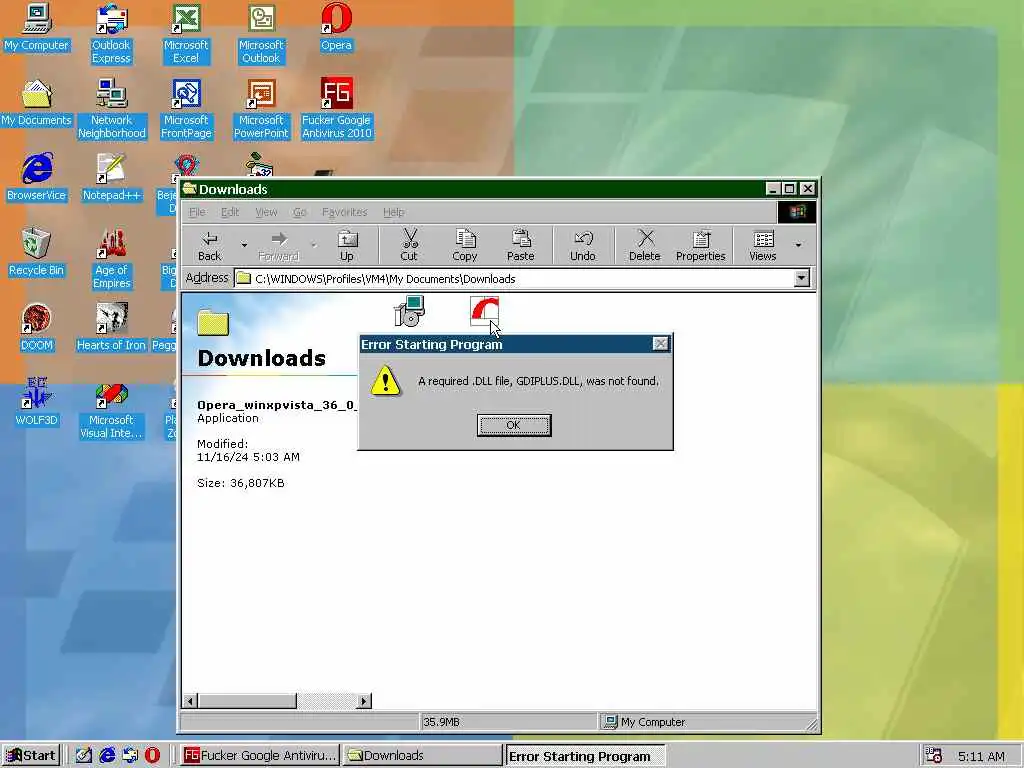The image size is (1024, 768).
Task: Click the system tray scheduler icon
Action: coord(934,756)
